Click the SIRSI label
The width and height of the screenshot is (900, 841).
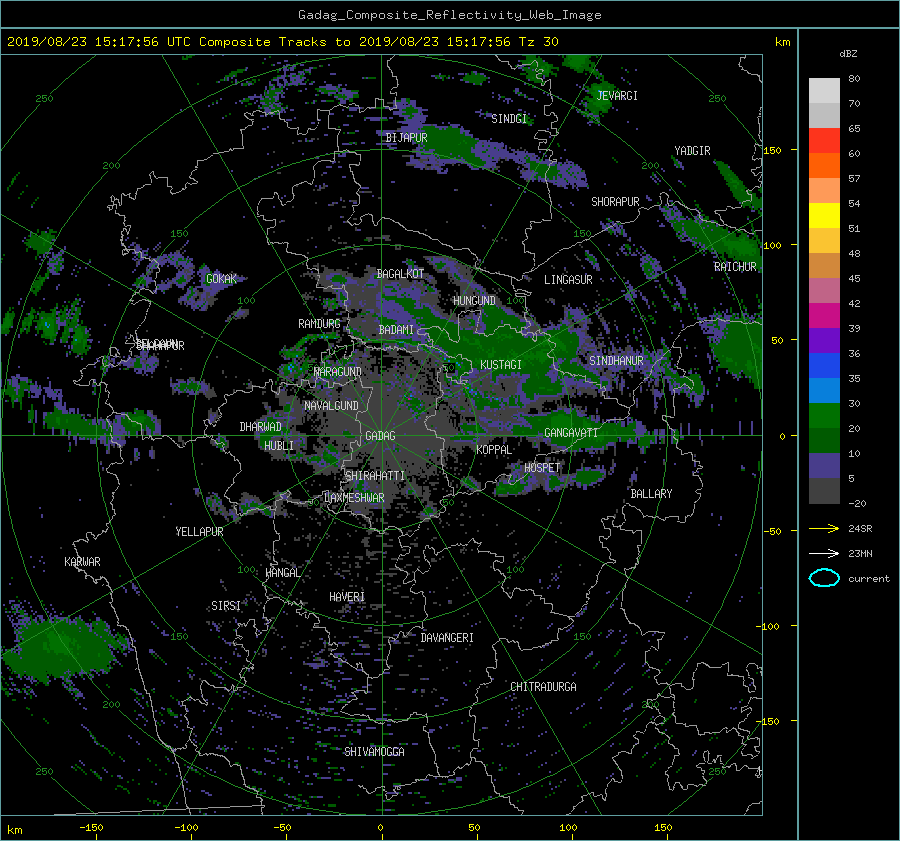point(226,606)
